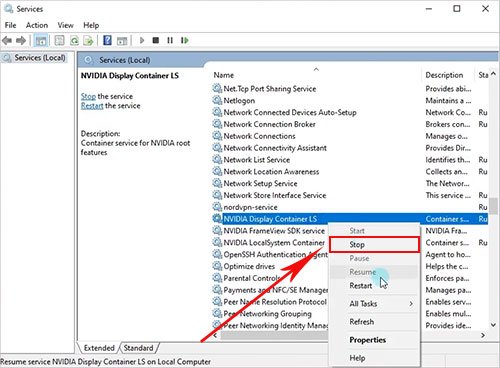This screenshot has width=500, height=368.
Task: Choose Properties in the context menu
Action: click(x=374, y=340)
